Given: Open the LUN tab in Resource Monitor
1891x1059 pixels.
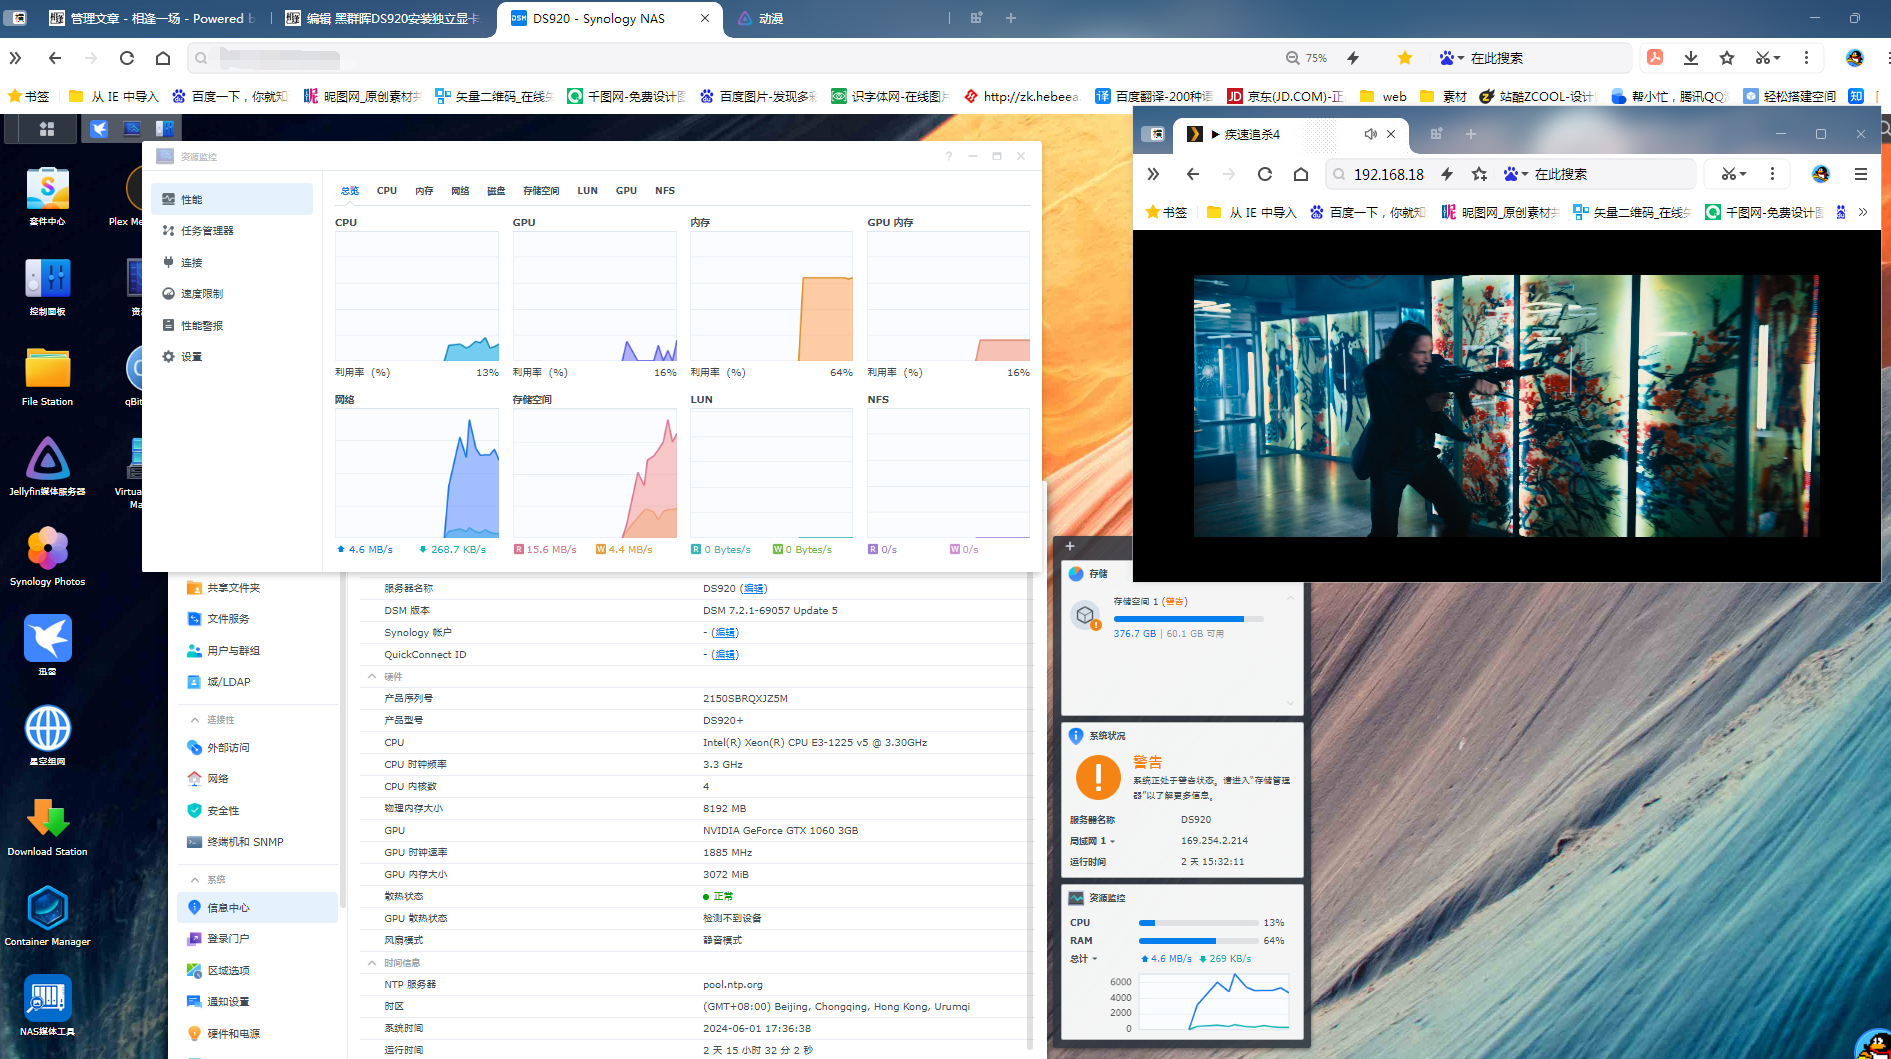Looking at the screenshot, I should (587, 190).
